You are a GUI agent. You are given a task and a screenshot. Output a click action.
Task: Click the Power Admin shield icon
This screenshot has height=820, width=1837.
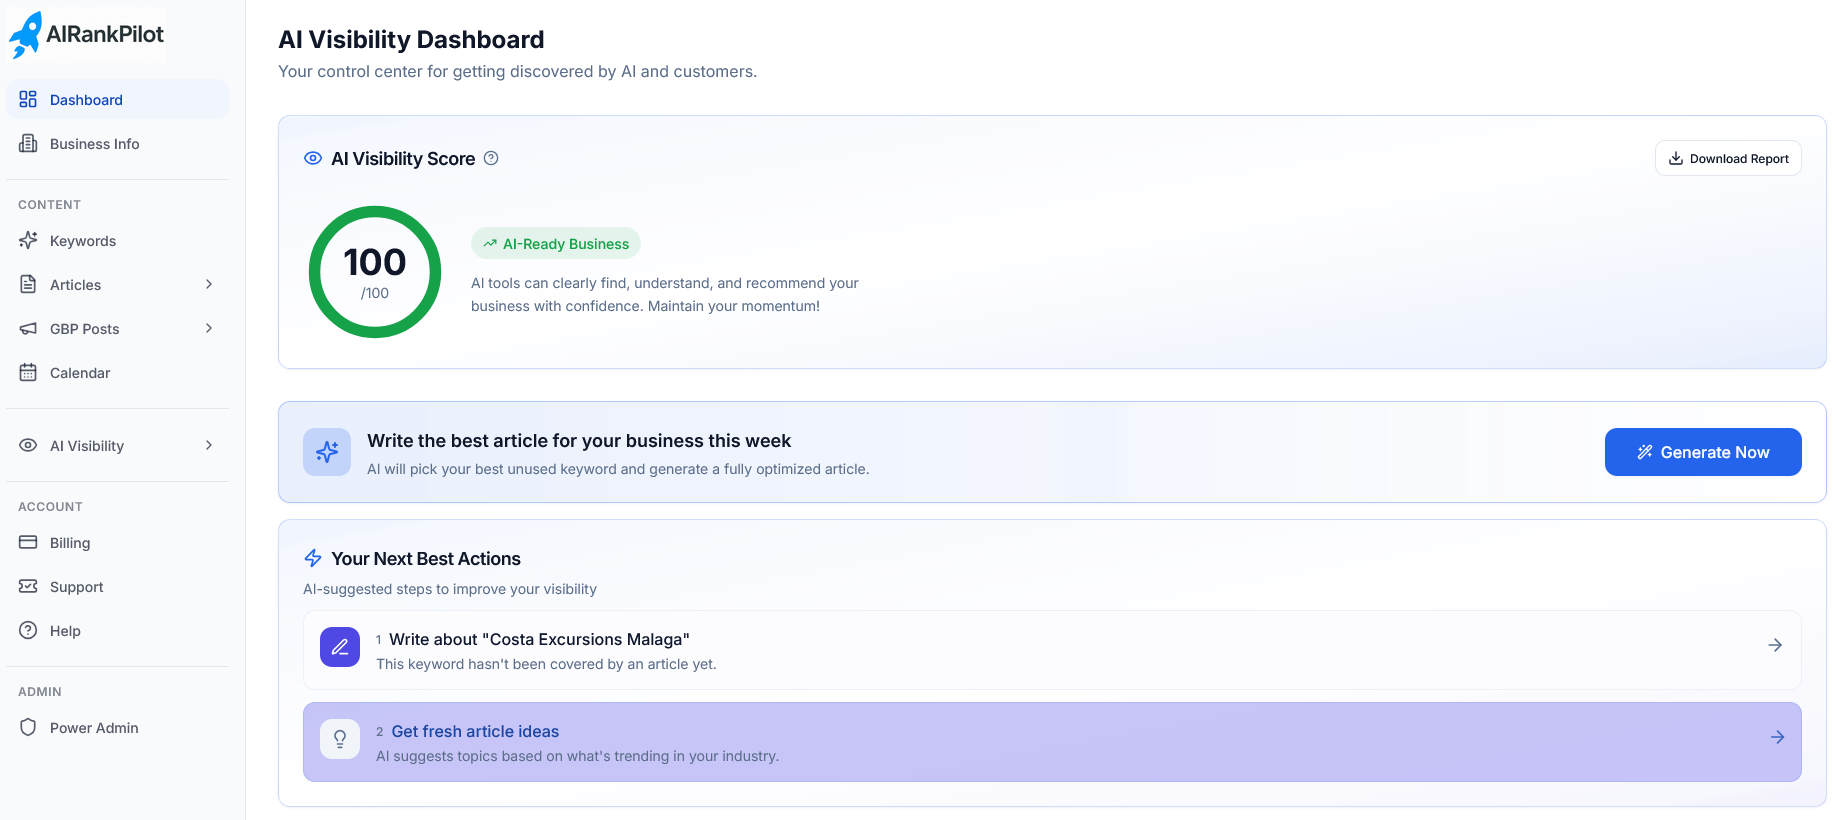tap(28, 728)
